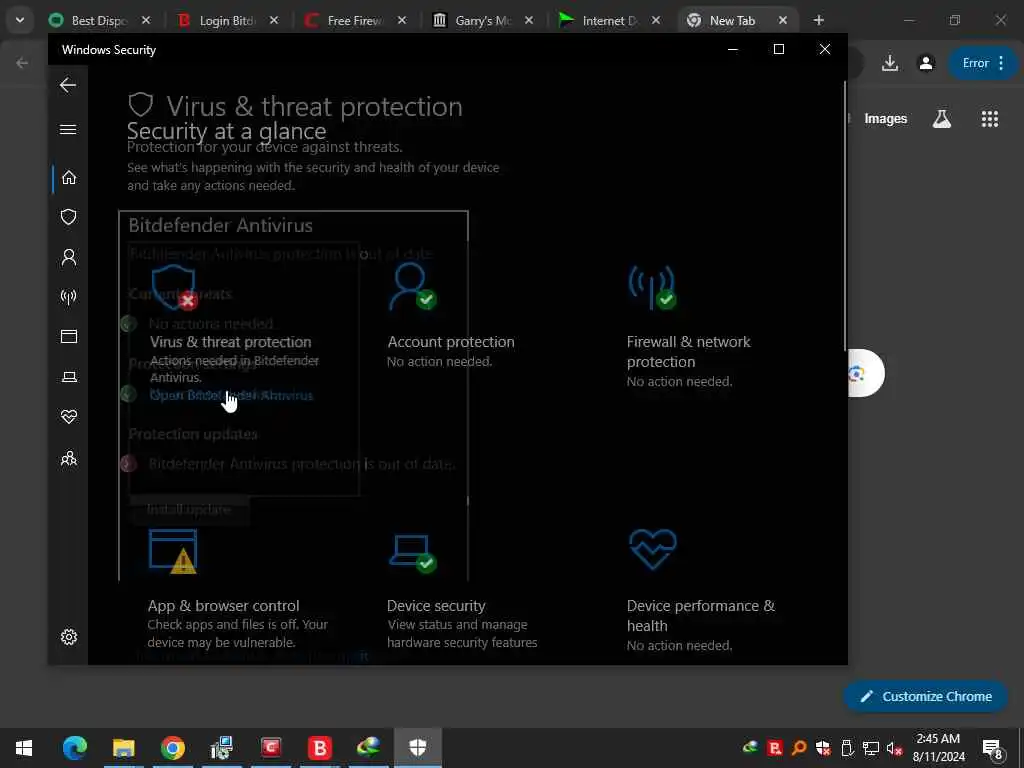Click the Account protection tile icon

(412, 286)
